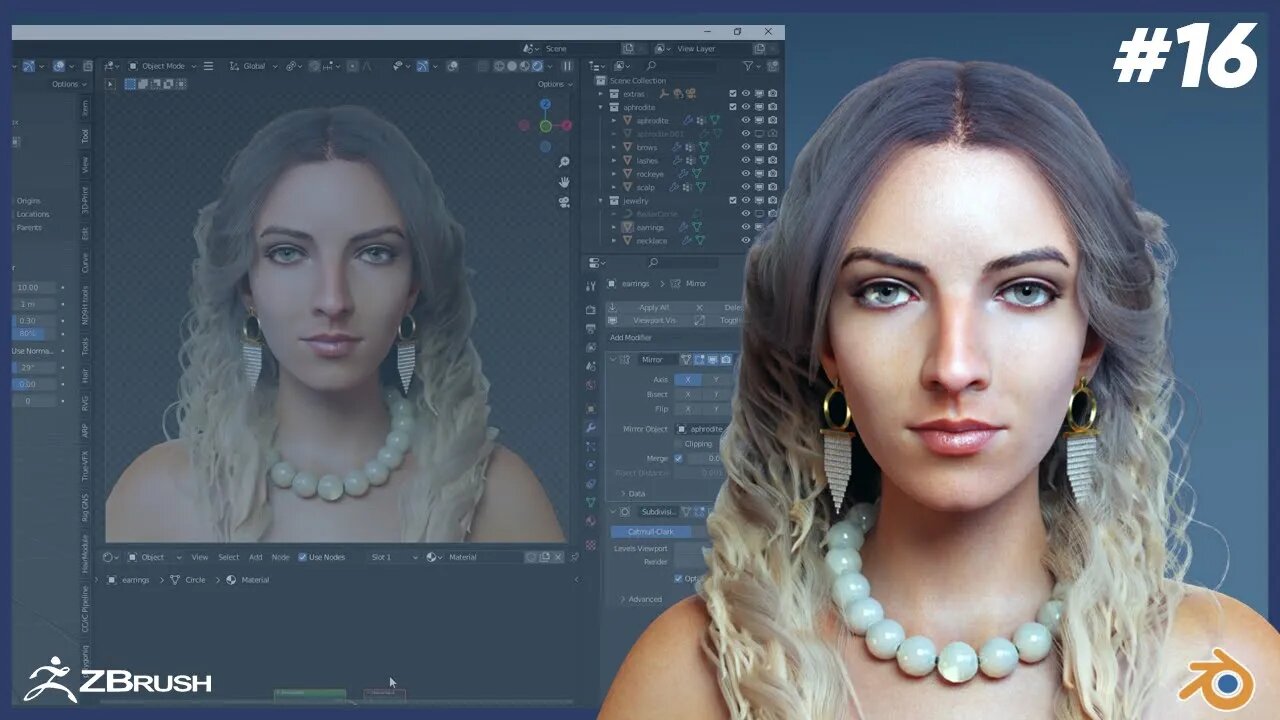
Task: Click the Bisect Y button
Action: (716, 394)
